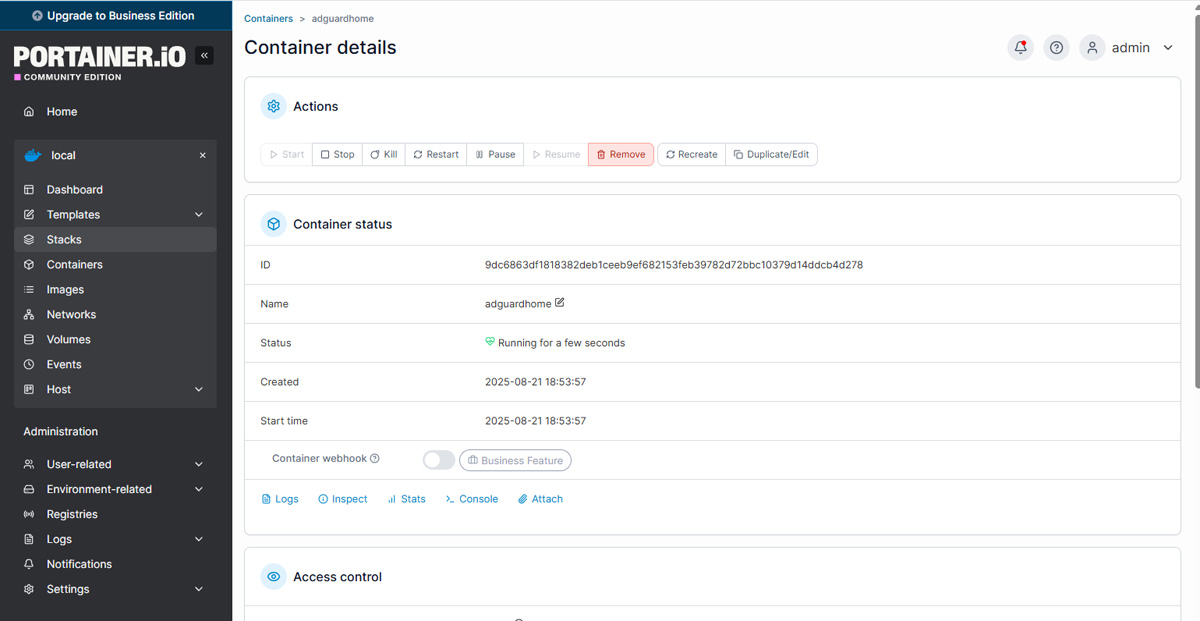Expand the User-related submenu chevron
The width and height of the screenshot is (1200, 621).
[198, 465]
